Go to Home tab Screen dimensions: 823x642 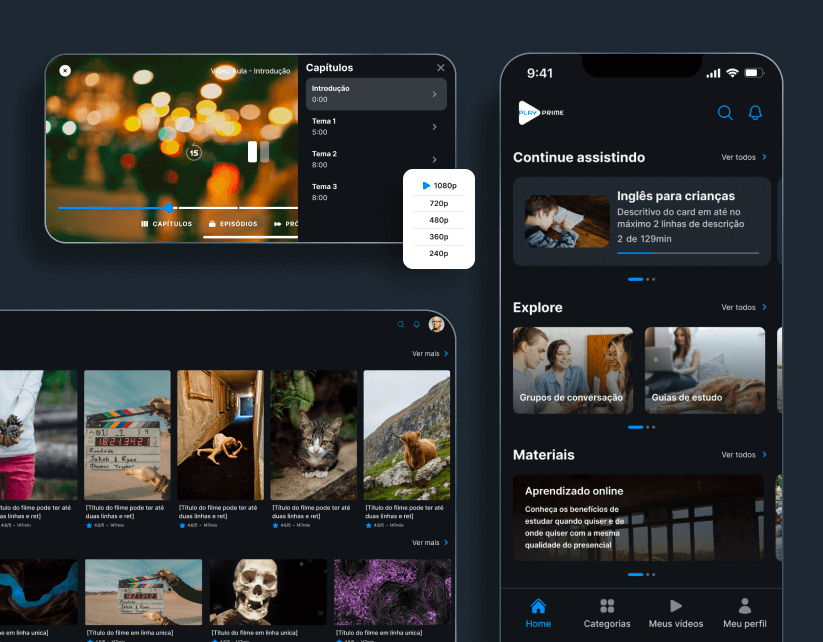[x=538, y=613]
